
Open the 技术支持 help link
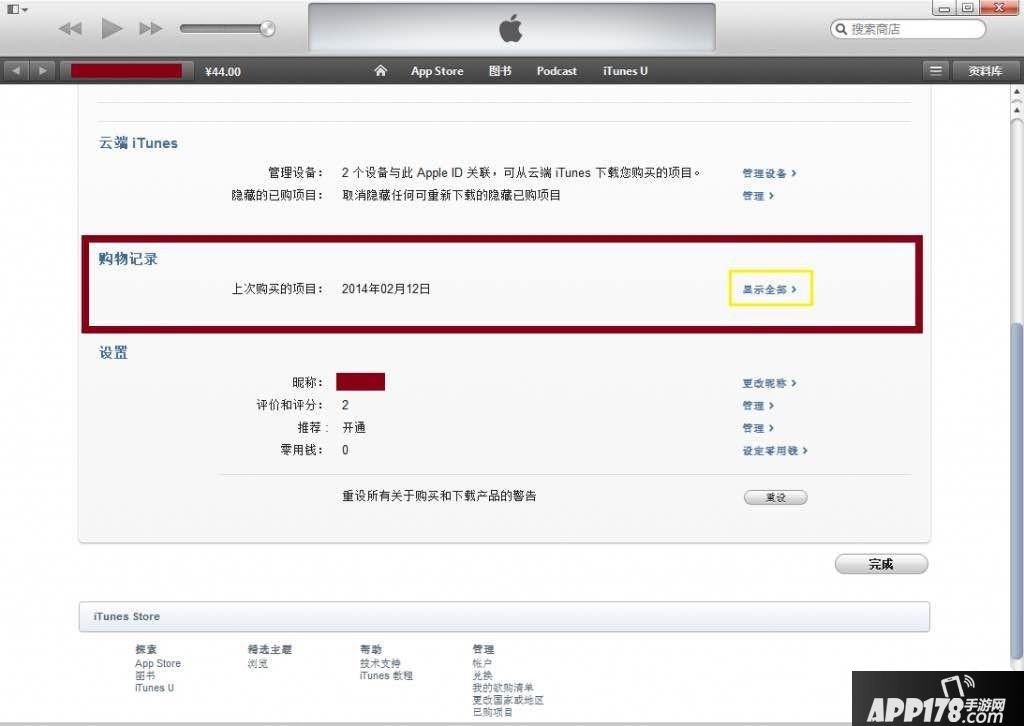click(x=380, y=663)
